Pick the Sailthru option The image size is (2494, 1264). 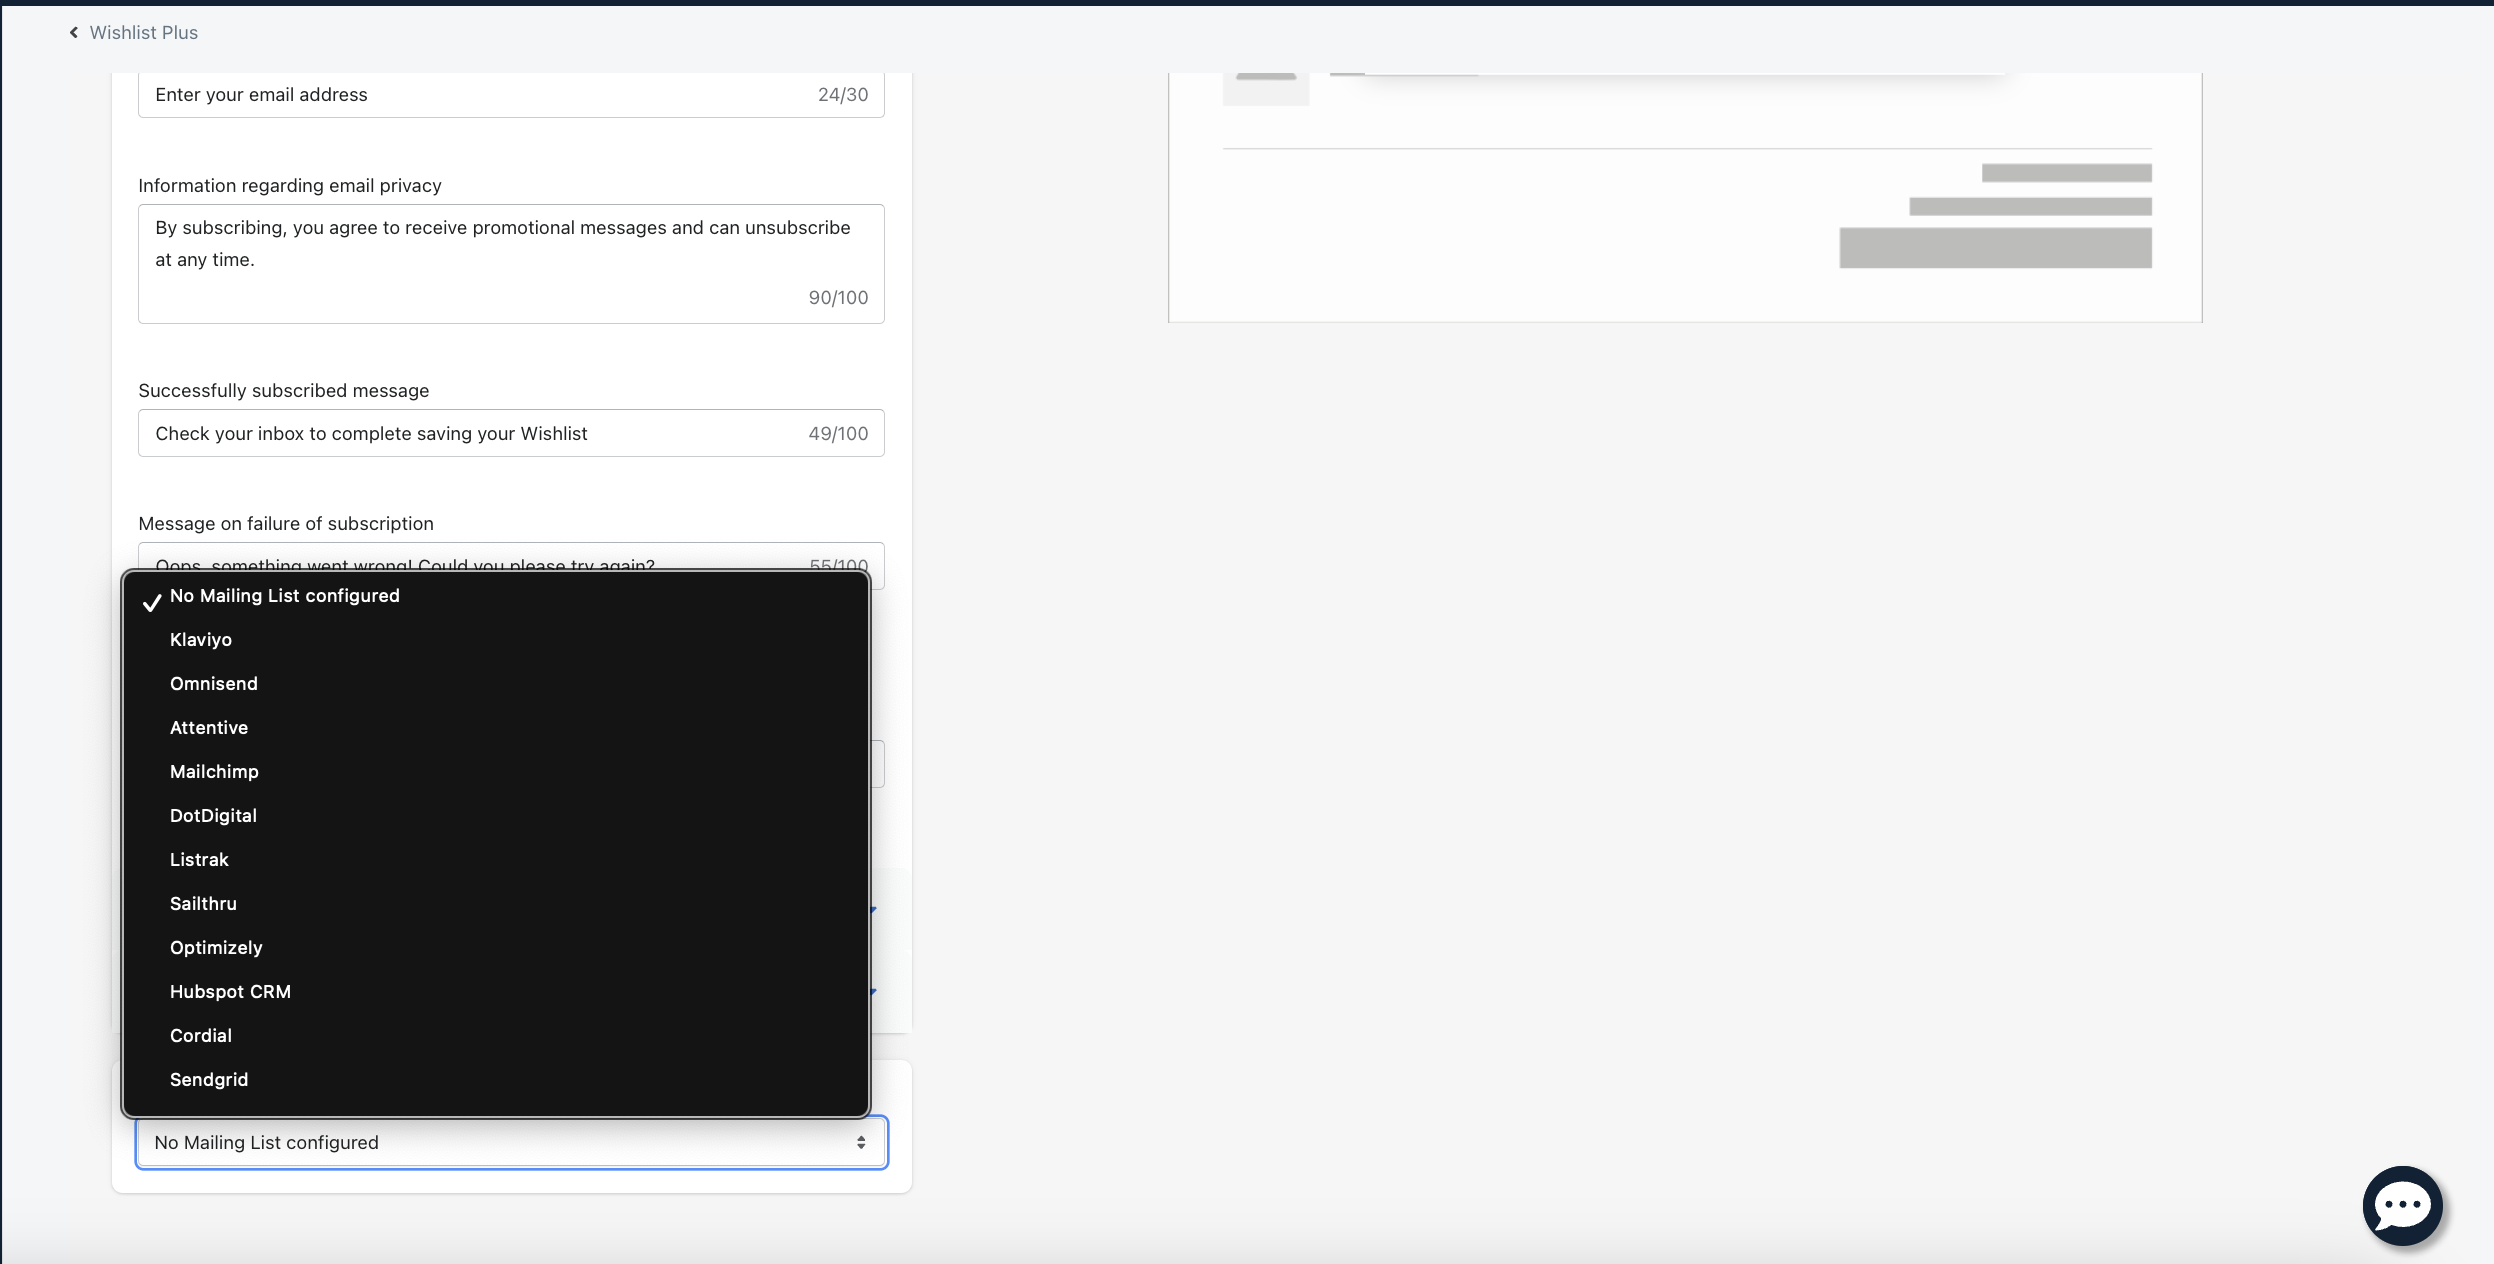pos(203,904)
